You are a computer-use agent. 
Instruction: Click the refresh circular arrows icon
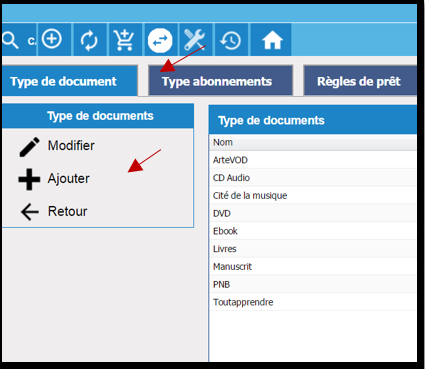89,41
